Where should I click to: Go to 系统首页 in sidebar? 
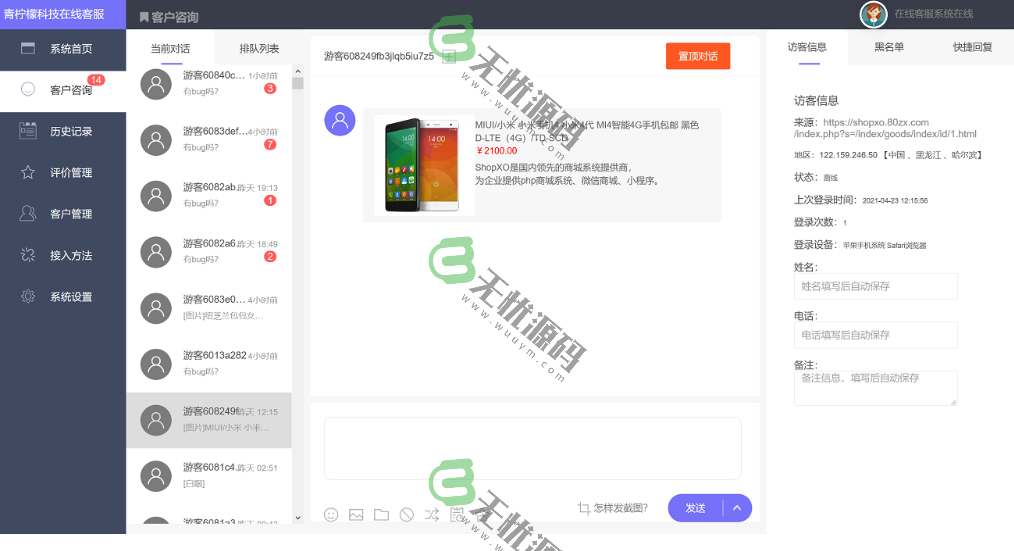(x=63, y=49)
